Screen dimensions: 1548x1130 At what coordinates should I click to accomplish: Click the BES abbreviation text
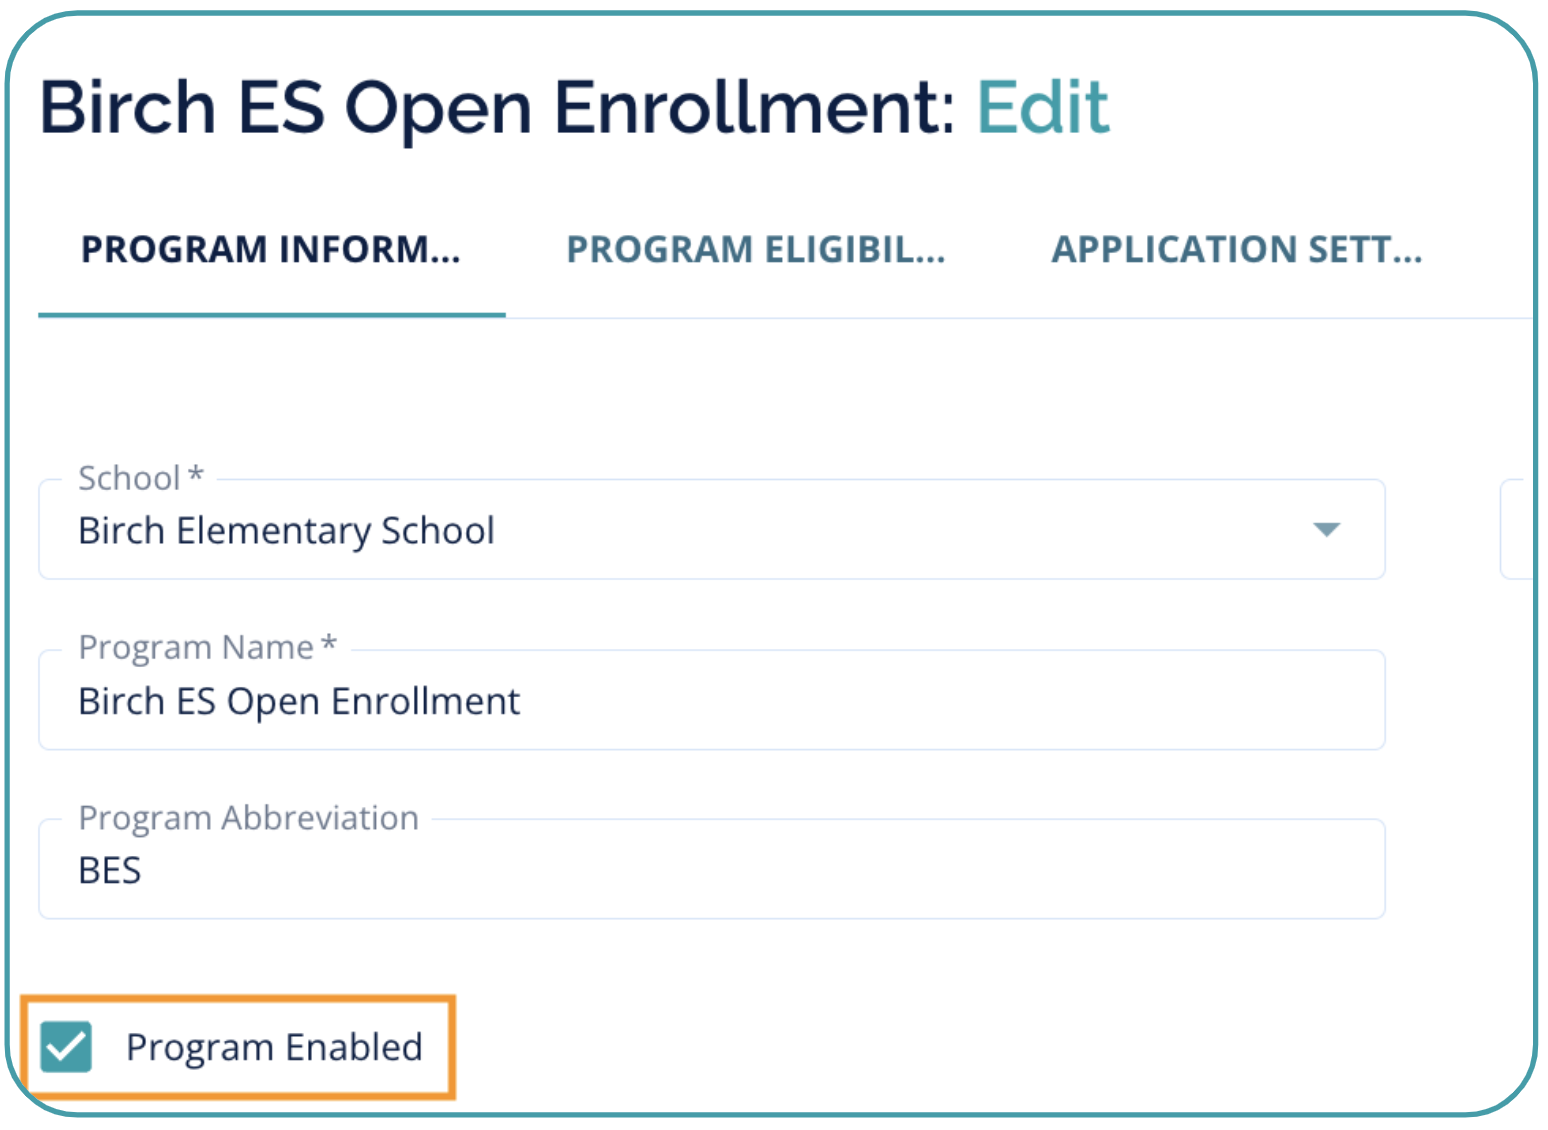(110, 870)
